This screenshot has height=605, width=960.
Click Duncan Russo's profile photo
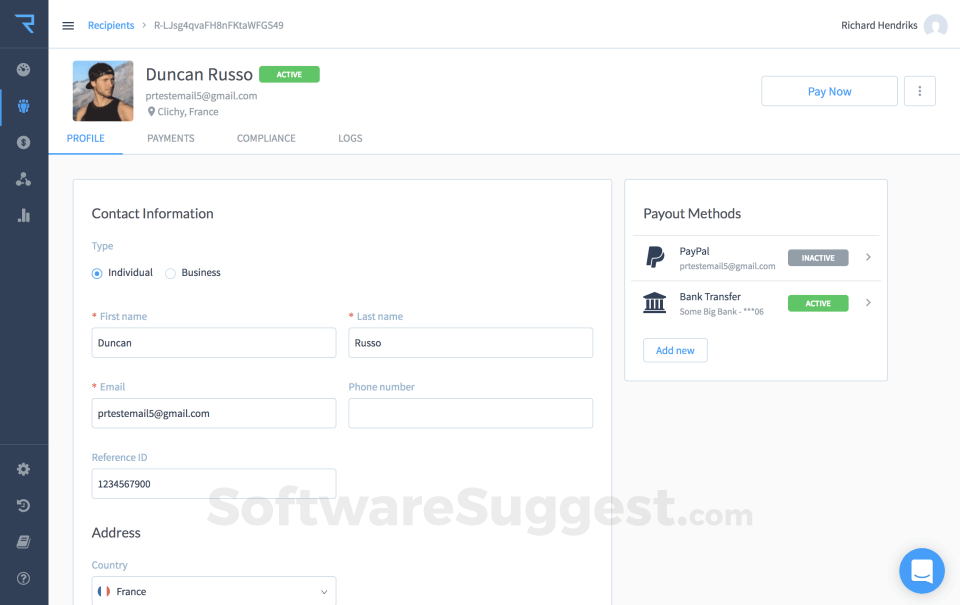click(x=103, y=91)
